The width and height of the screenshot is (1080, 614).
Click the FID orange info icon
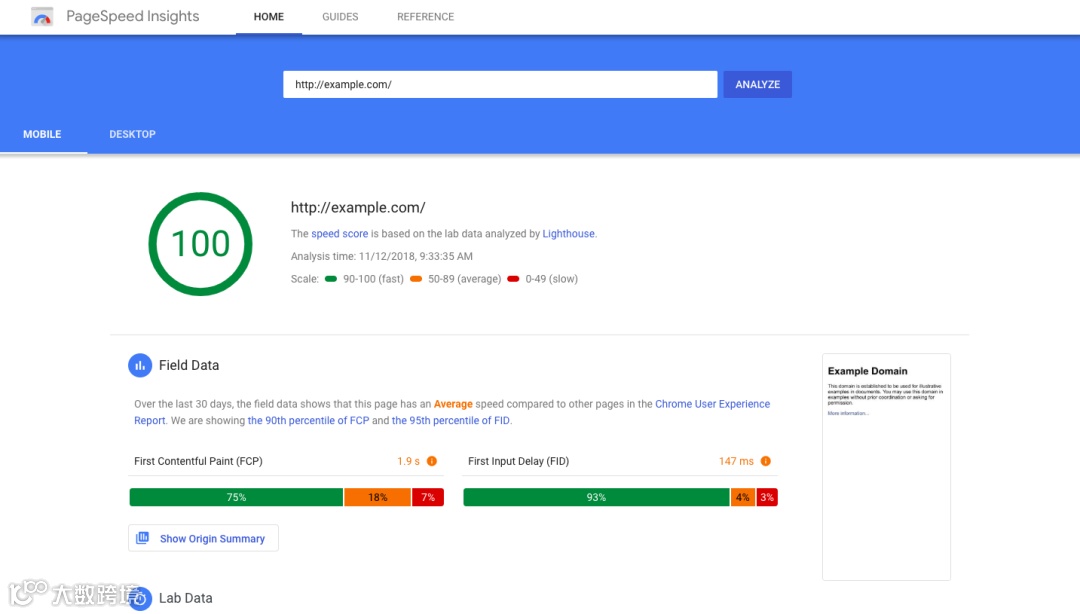click(765, 461)
